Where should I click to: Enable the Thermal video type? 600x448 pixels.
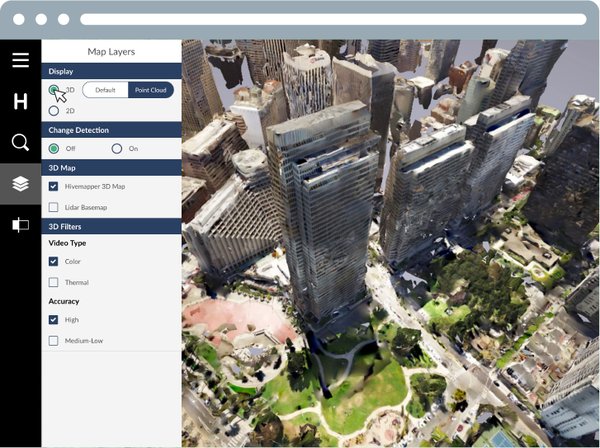pos(54,282)
